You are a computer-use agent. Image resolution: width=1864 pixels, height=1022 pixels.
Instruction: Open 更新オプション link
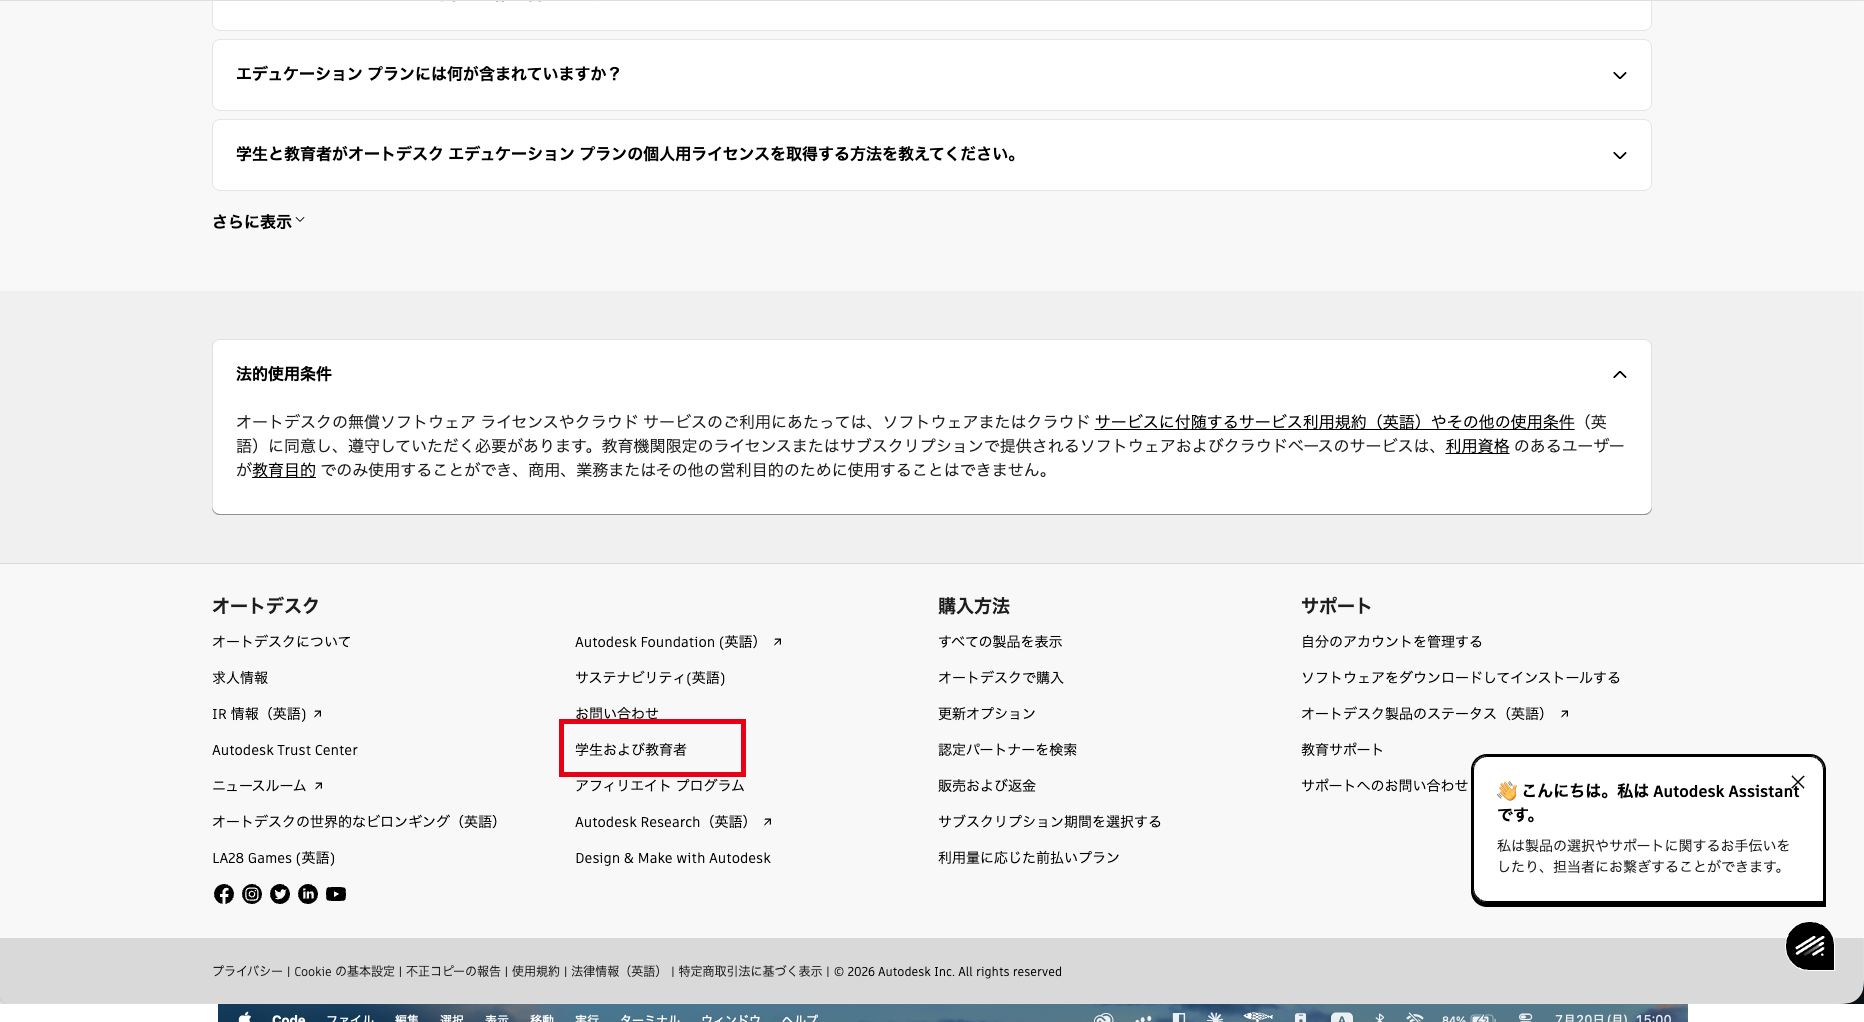click(987, 714)
